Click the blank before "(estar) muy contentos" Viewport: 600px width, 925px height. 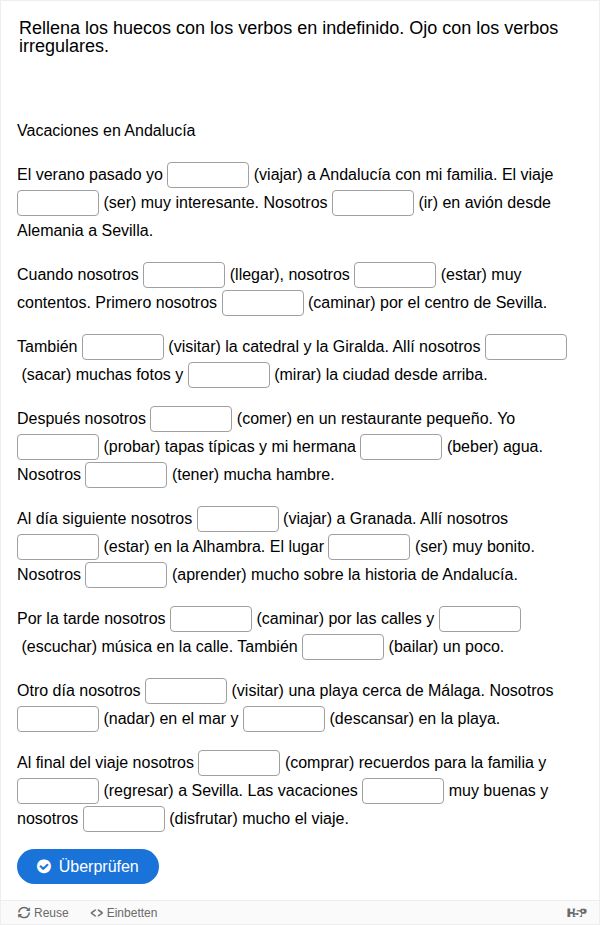[x=395, y=275]
